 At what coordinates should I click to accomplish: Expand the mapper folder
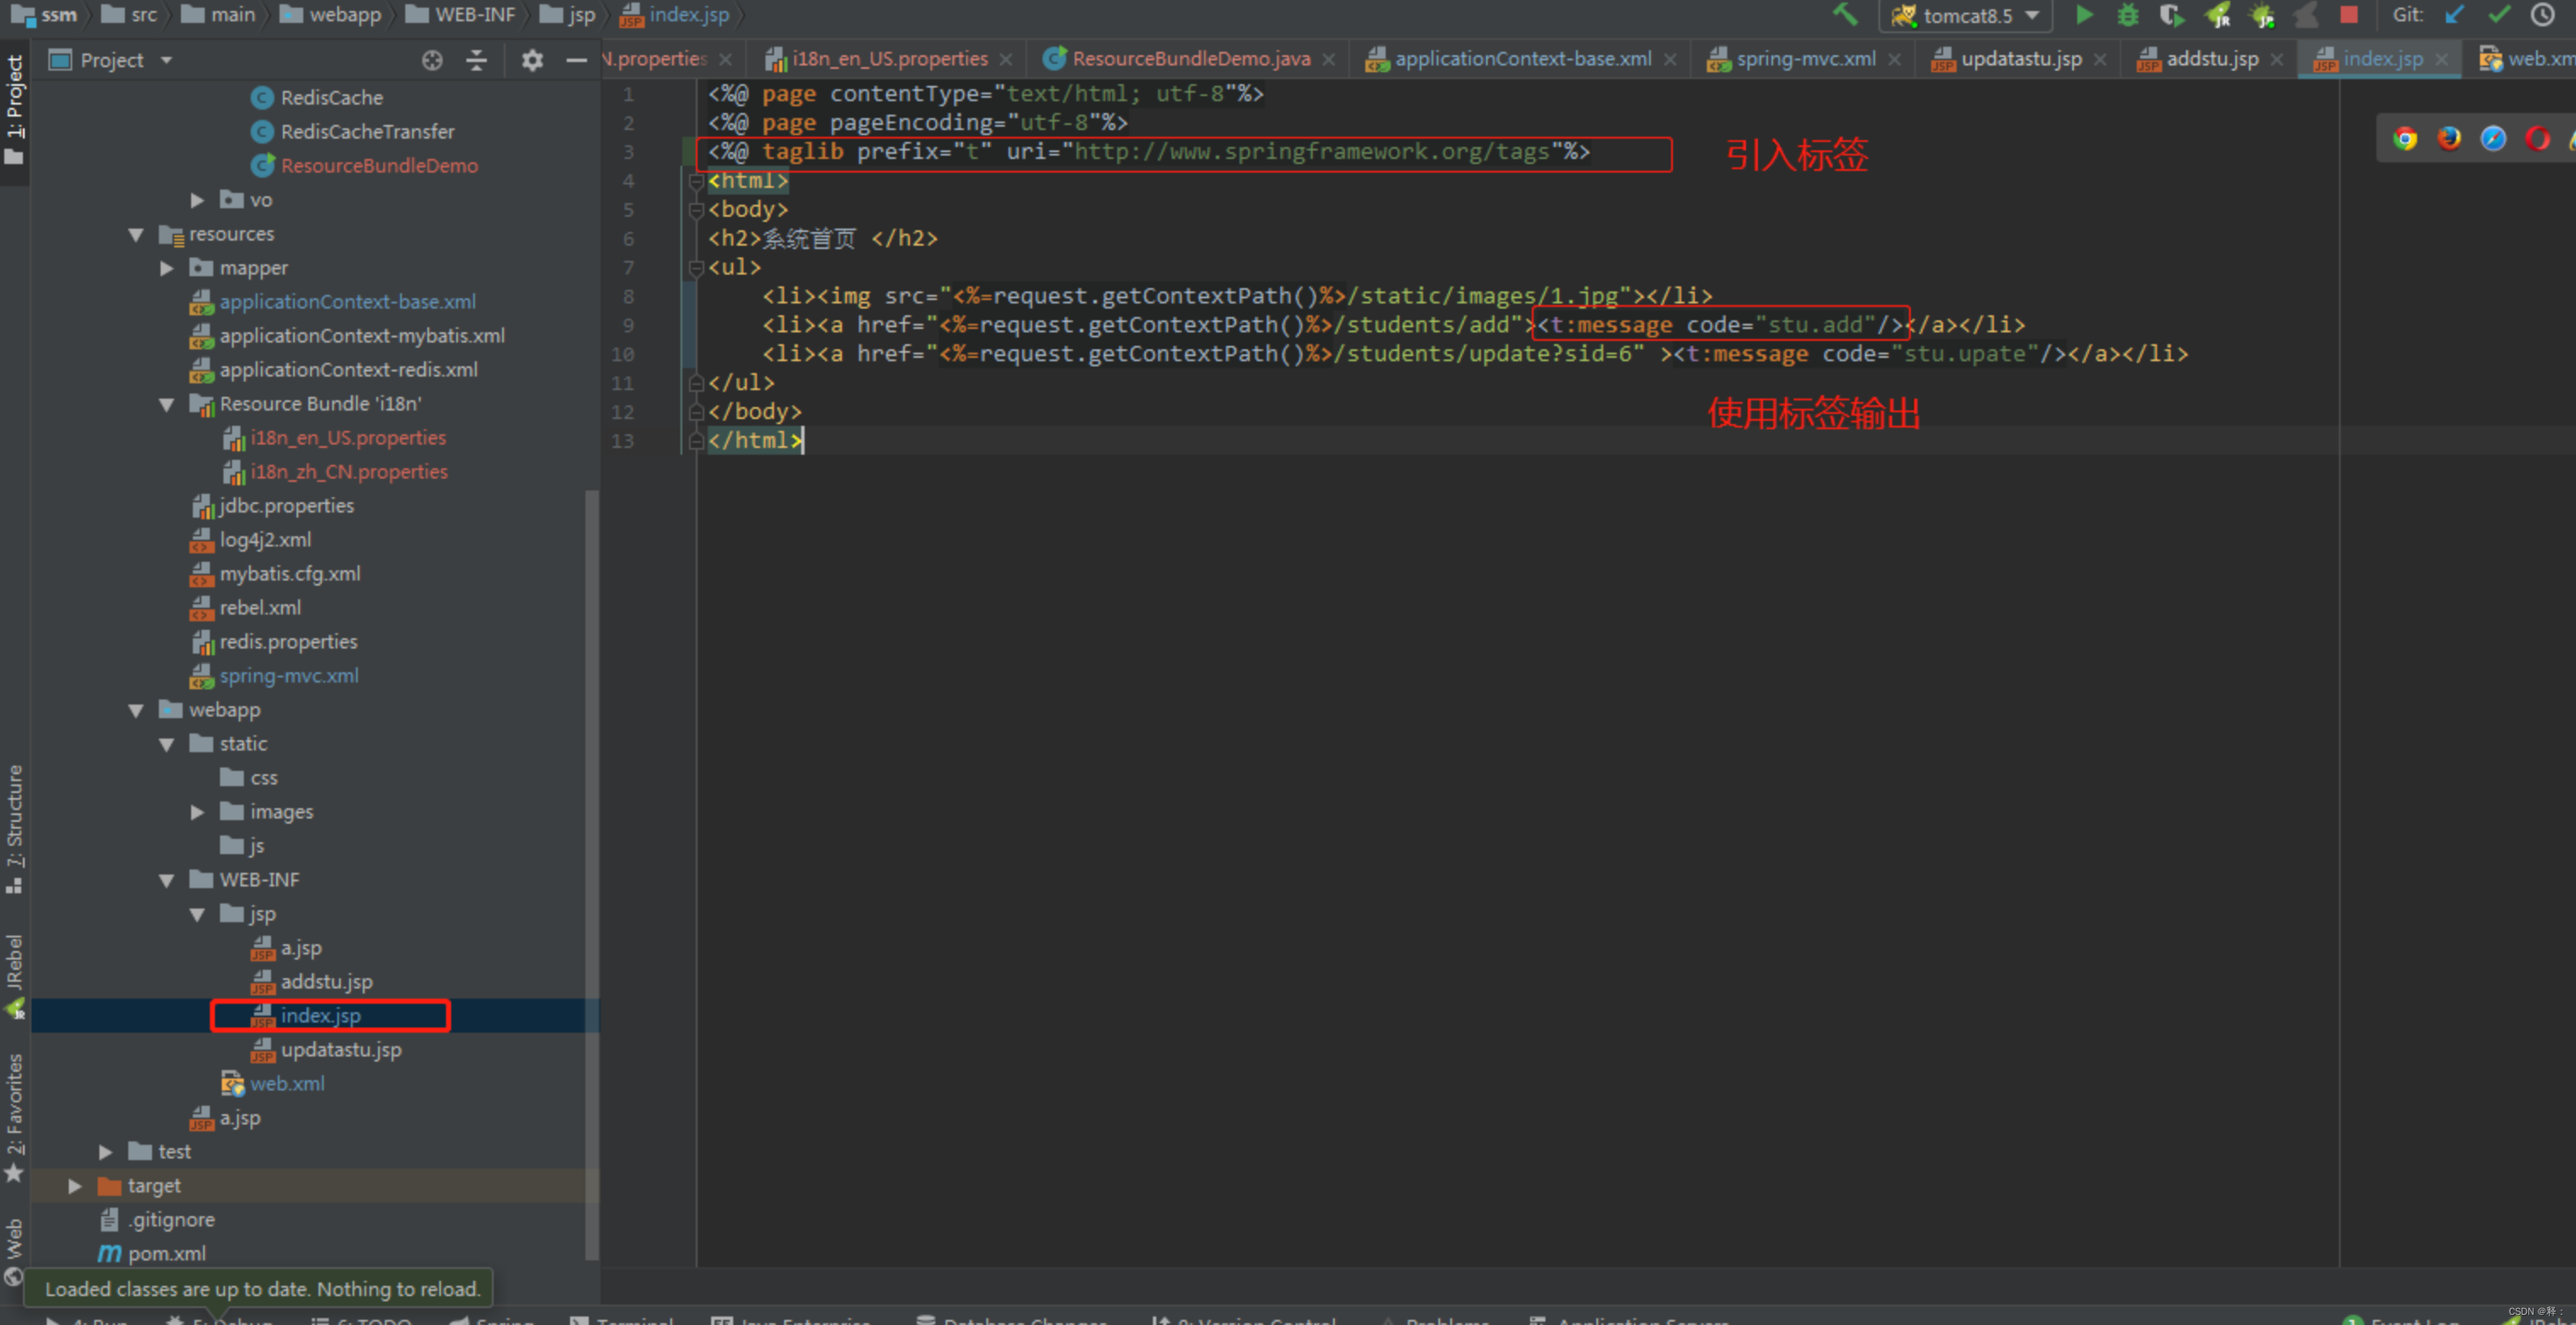(x=166, y=268)
